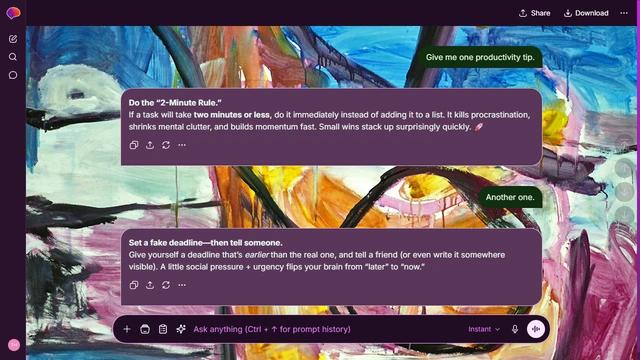The width and height of the screenshot is (640, 360).
Task: Click the sparkle icon in prompt bar
Action: (x=181, y=329)
